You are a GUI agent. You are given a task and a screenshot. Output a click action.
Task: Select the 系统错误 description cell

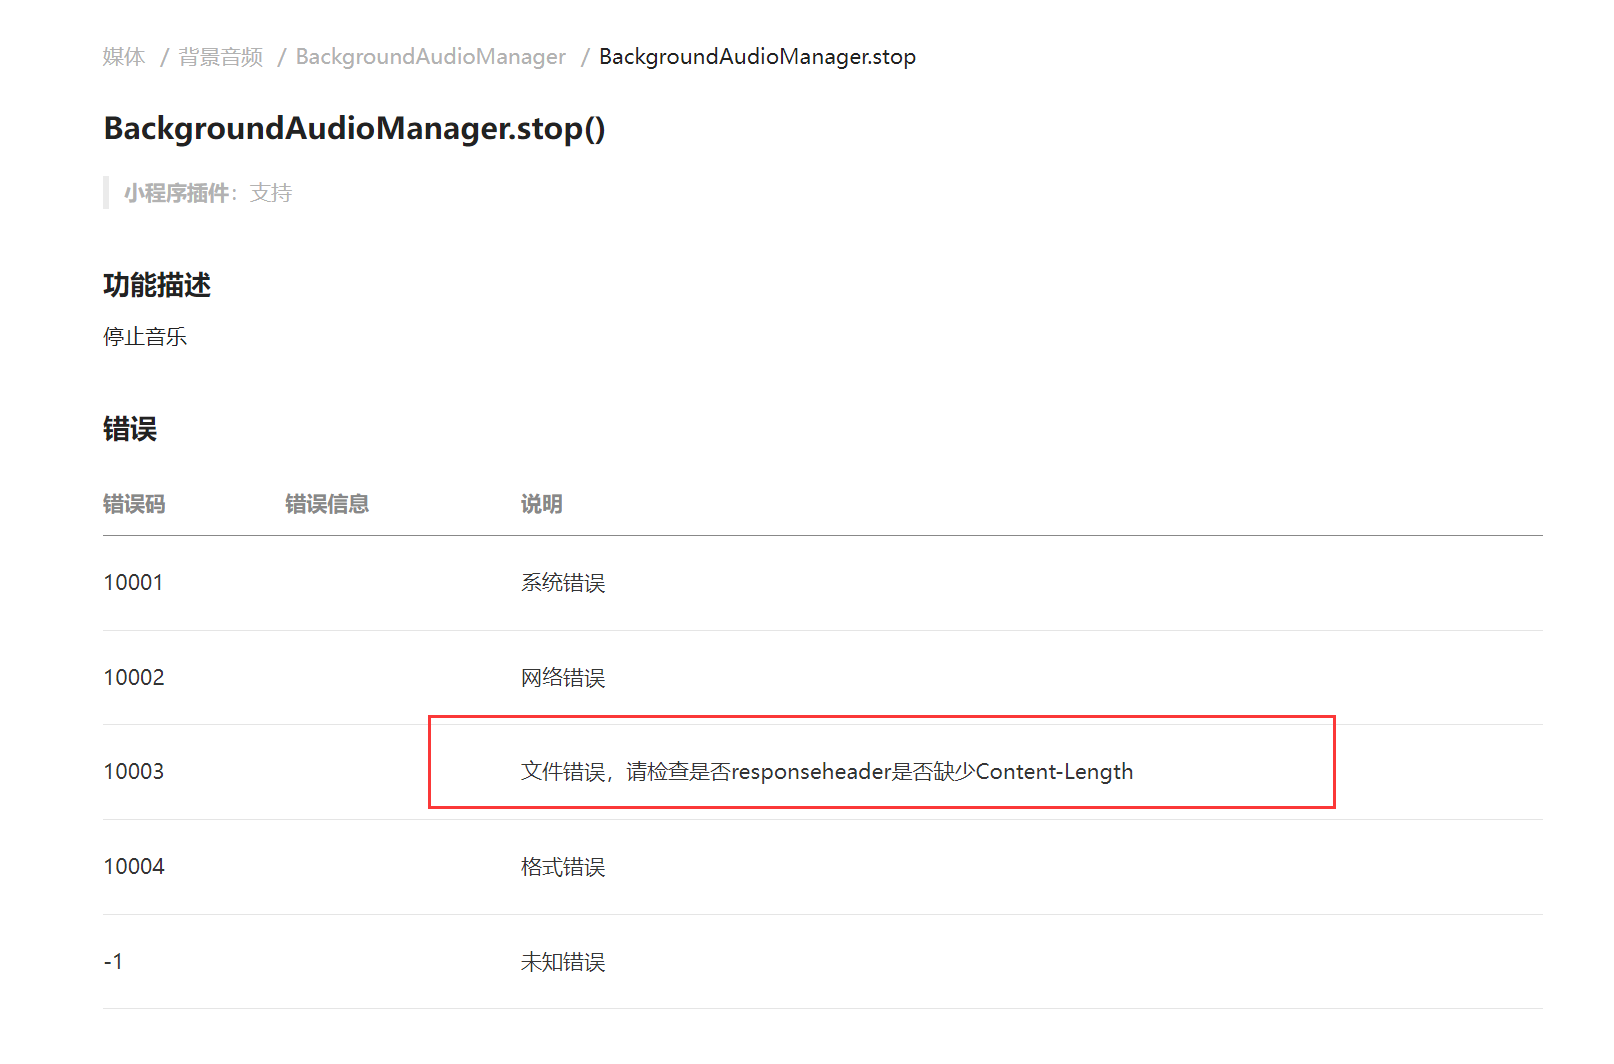(x=563, y=583)
